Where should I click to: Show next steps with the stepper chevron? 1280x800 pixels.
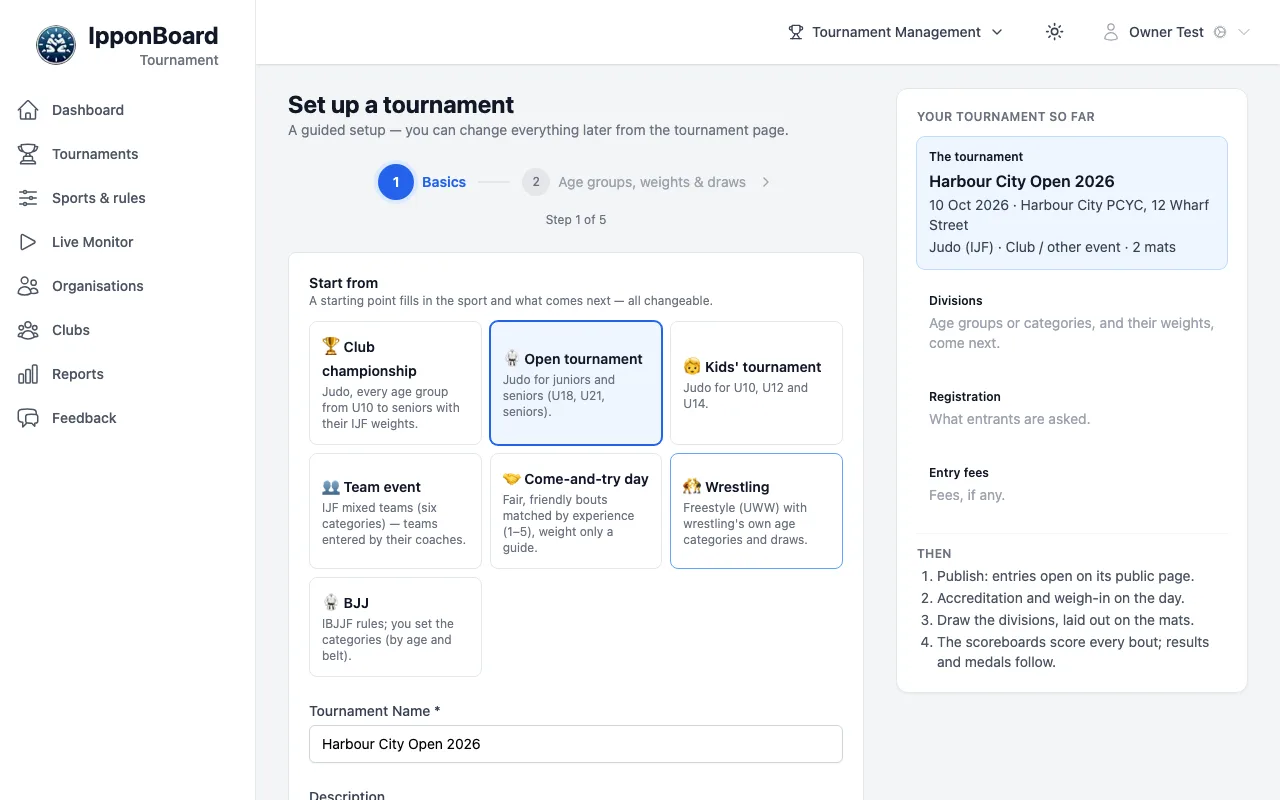766,182
